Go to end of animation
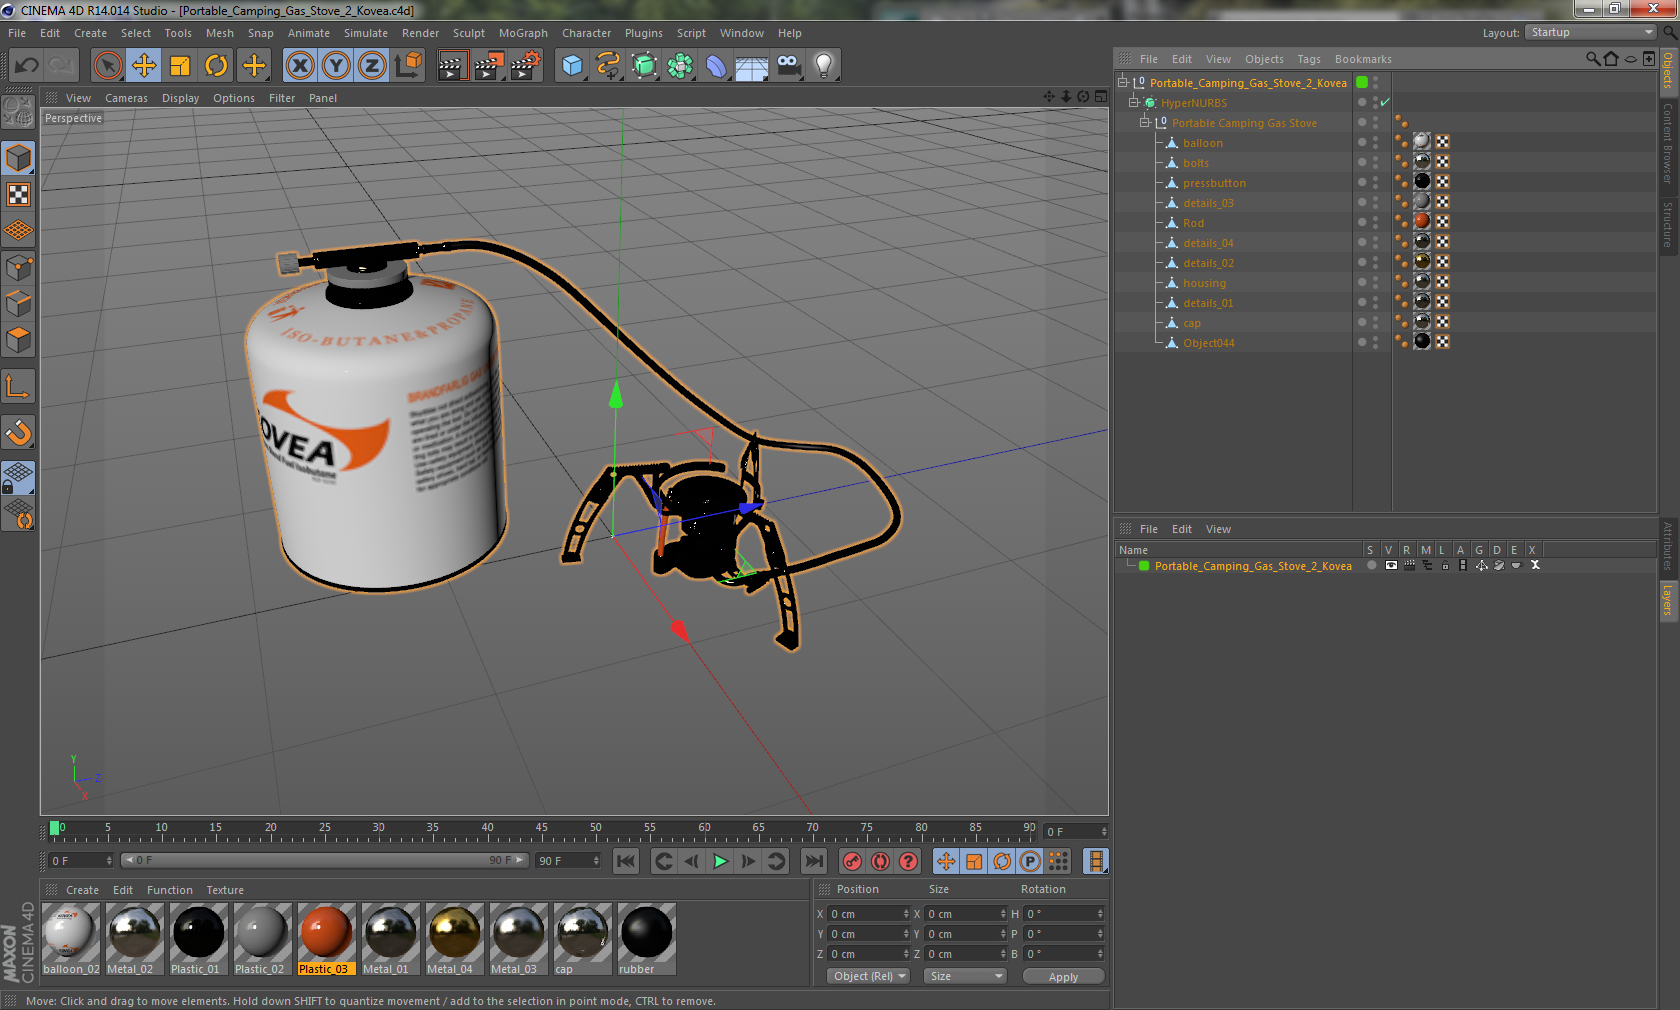The width and height of the screenshot is (1680, 1010). click(815, 861)
